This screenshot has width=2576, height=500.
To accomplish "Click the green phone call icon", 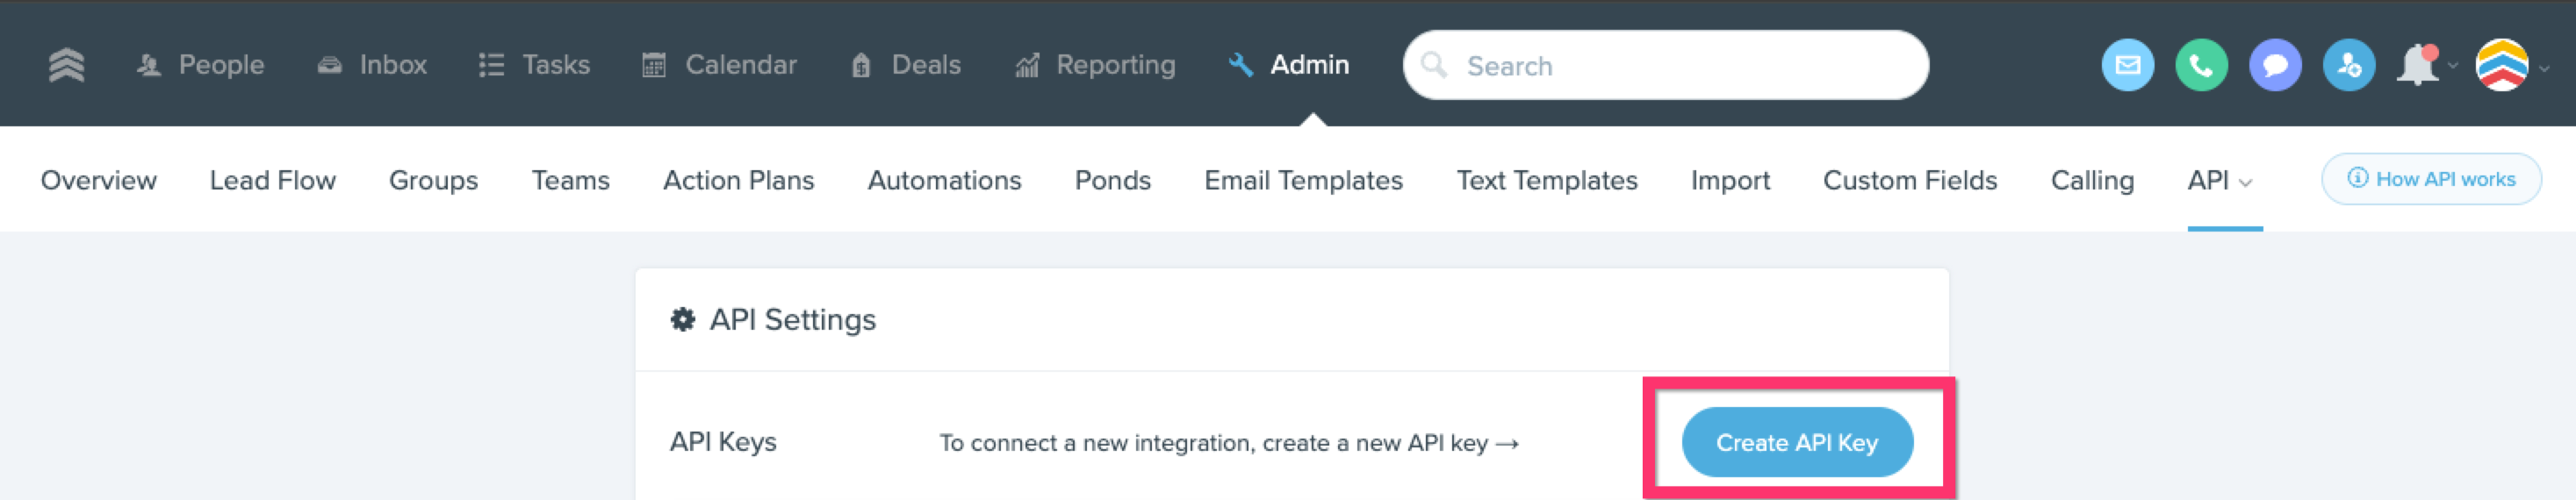I will [2201, 66].
